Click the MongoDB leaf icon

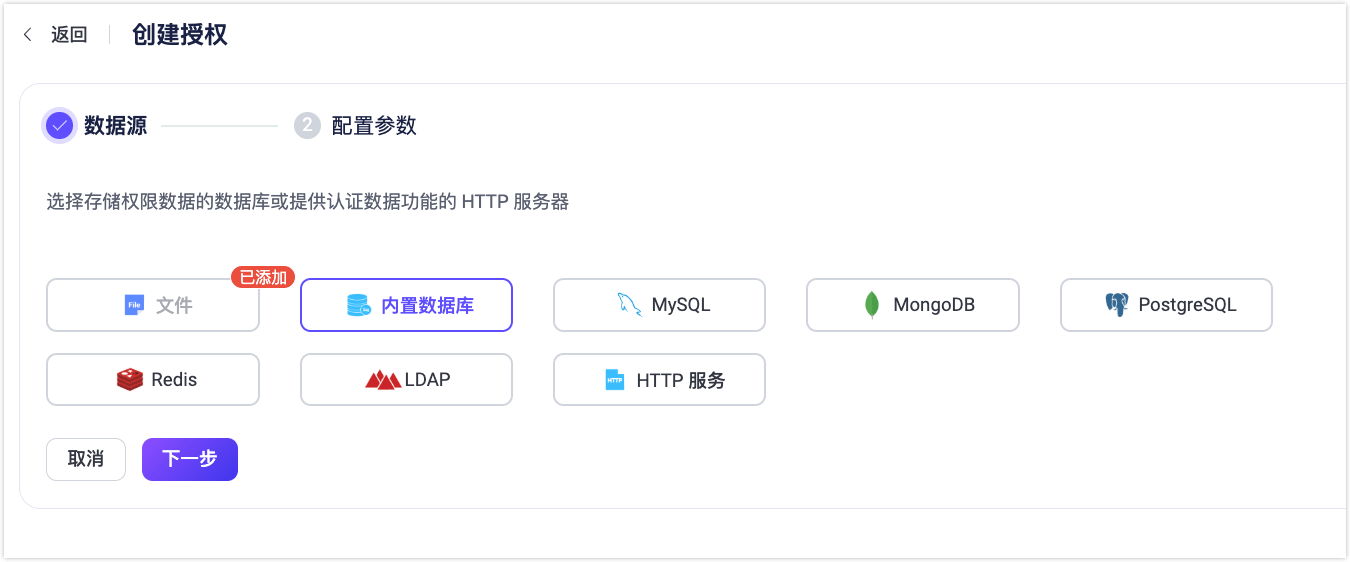872,305
